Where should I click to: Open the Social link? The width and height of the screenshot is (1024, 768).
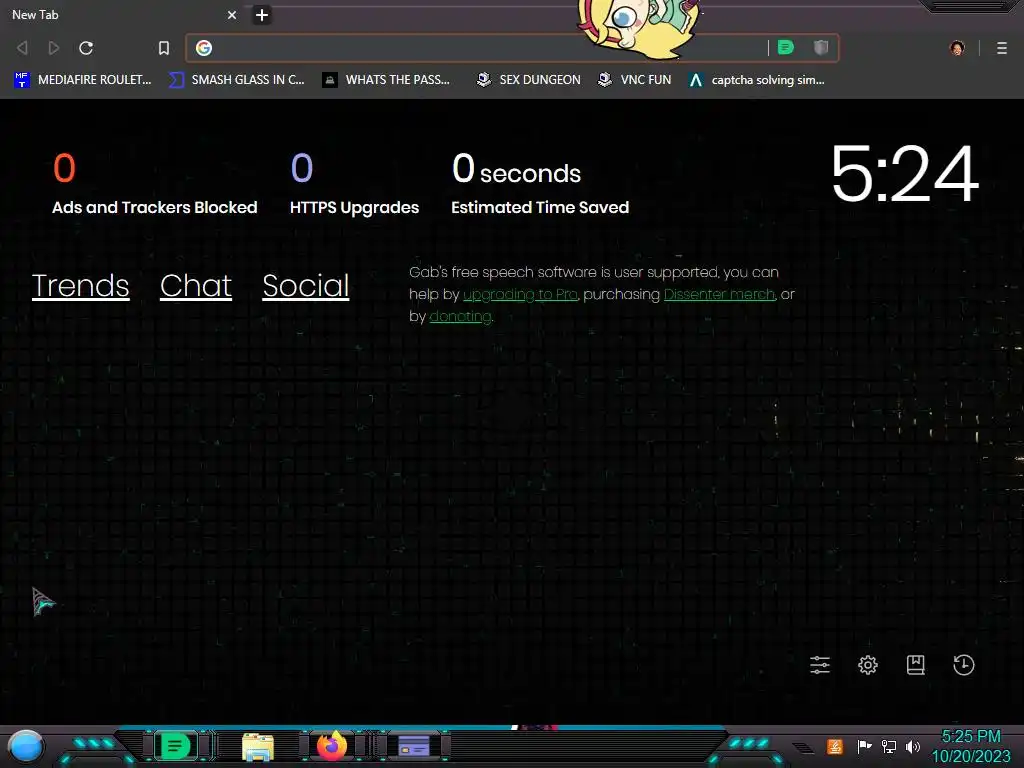(x=306, y=286)
